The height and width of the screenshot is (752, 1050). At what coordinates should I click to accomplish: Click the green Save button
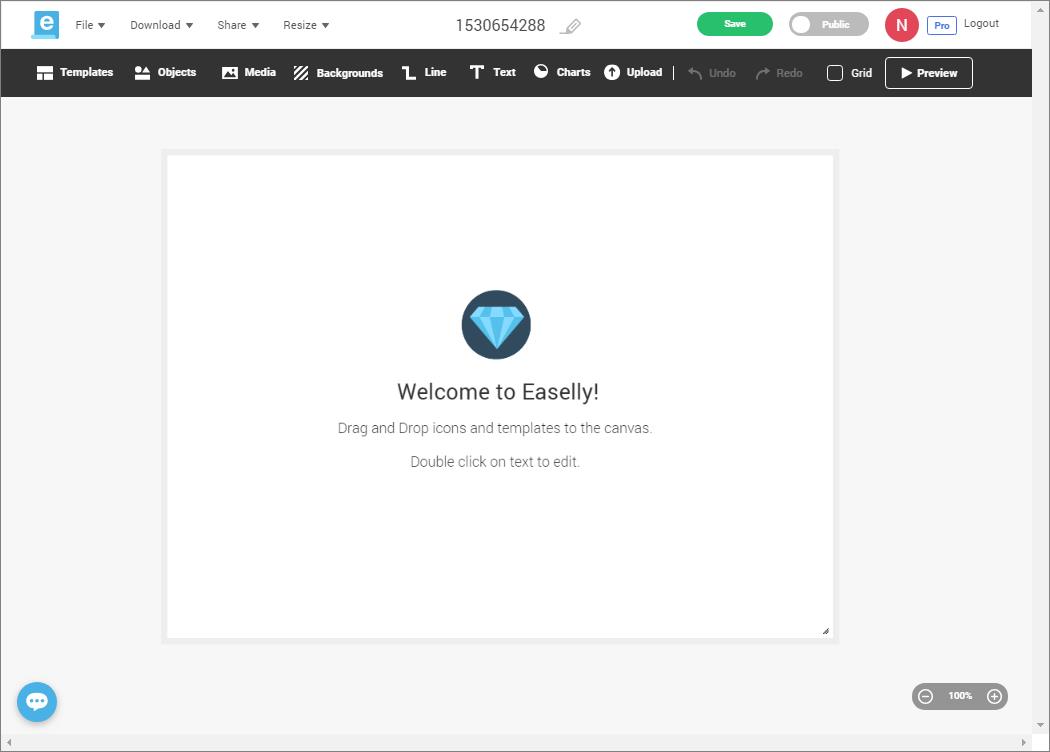[x=735, y=24]
